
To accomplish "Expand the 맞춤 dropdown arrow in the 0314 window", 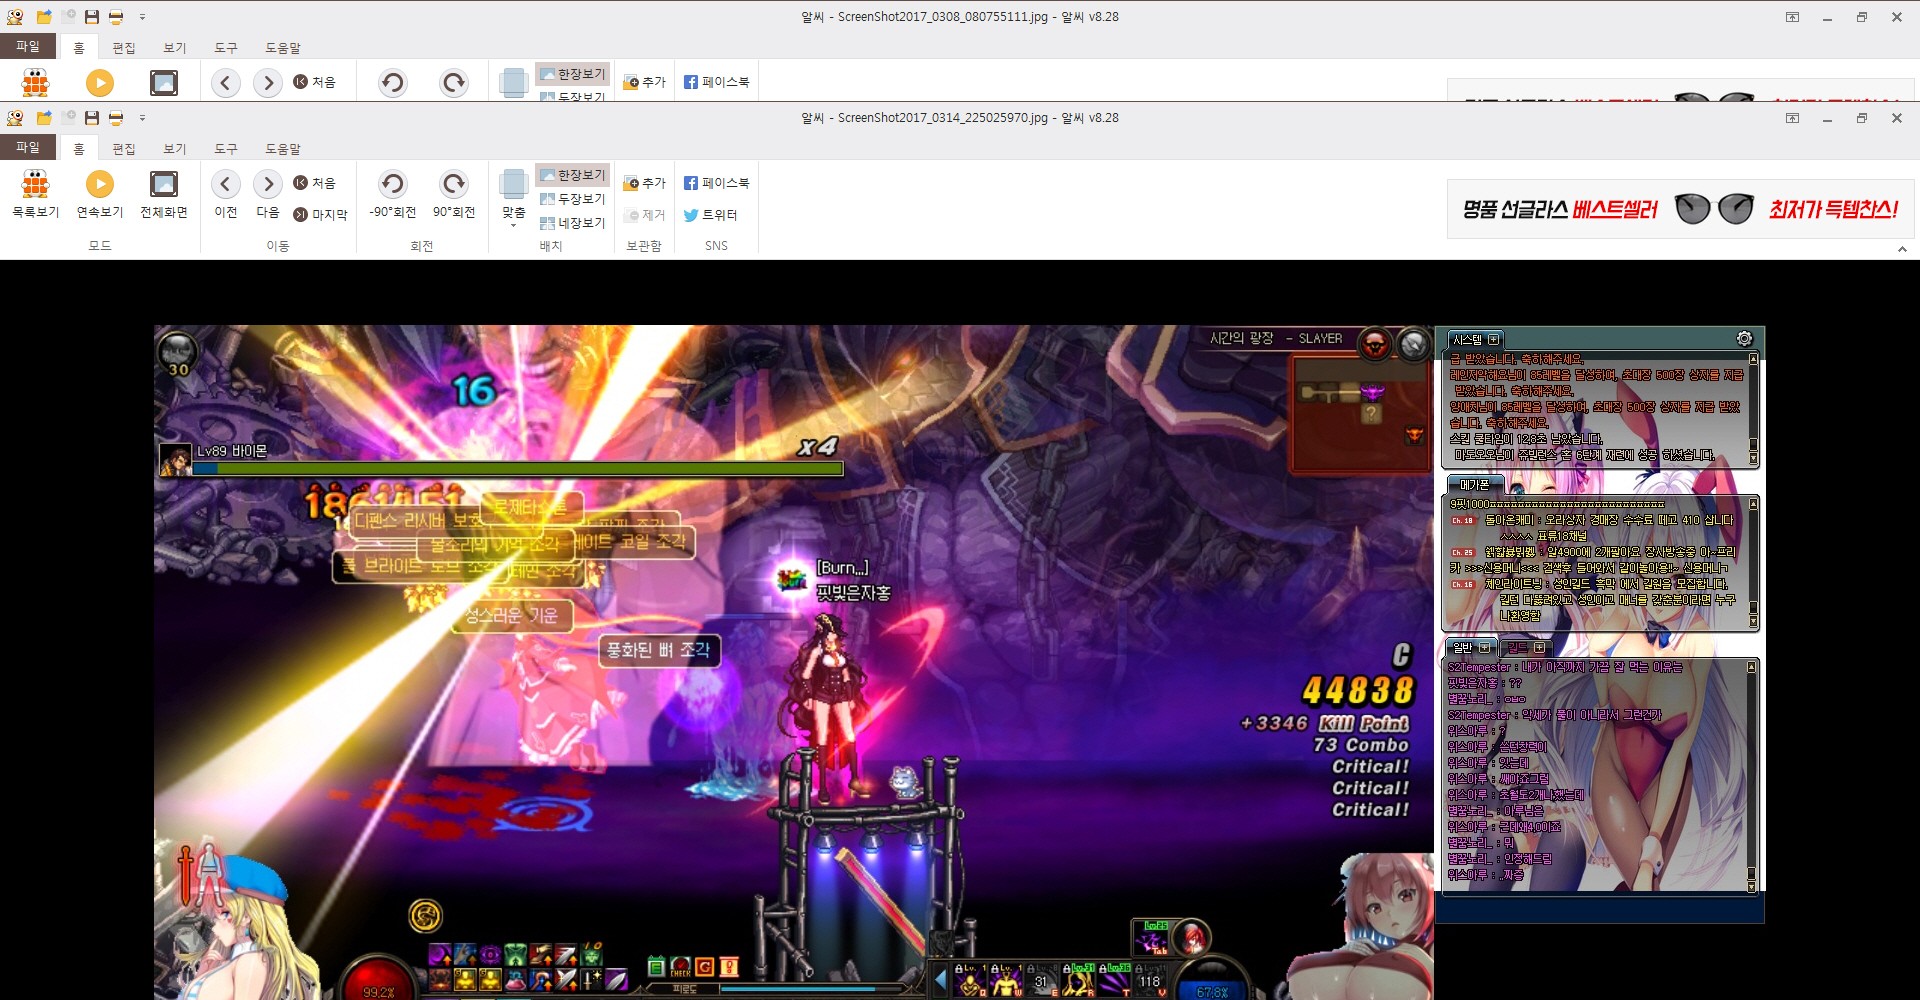I will [514, 226].
